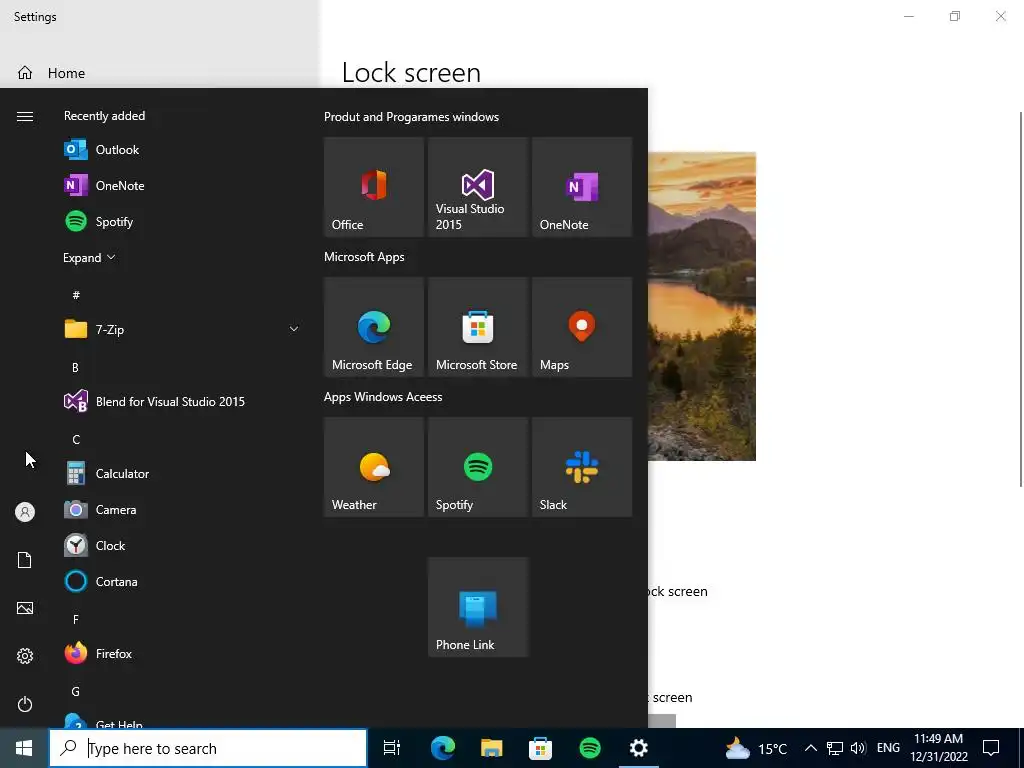Click the letter G section header

76,691
